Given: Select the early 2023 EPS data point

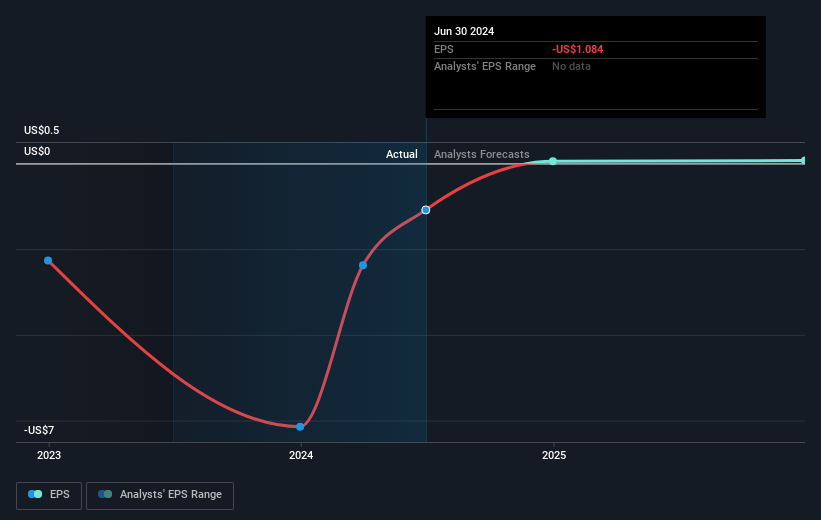Looking at the screenshot, I should coord(48,261).
